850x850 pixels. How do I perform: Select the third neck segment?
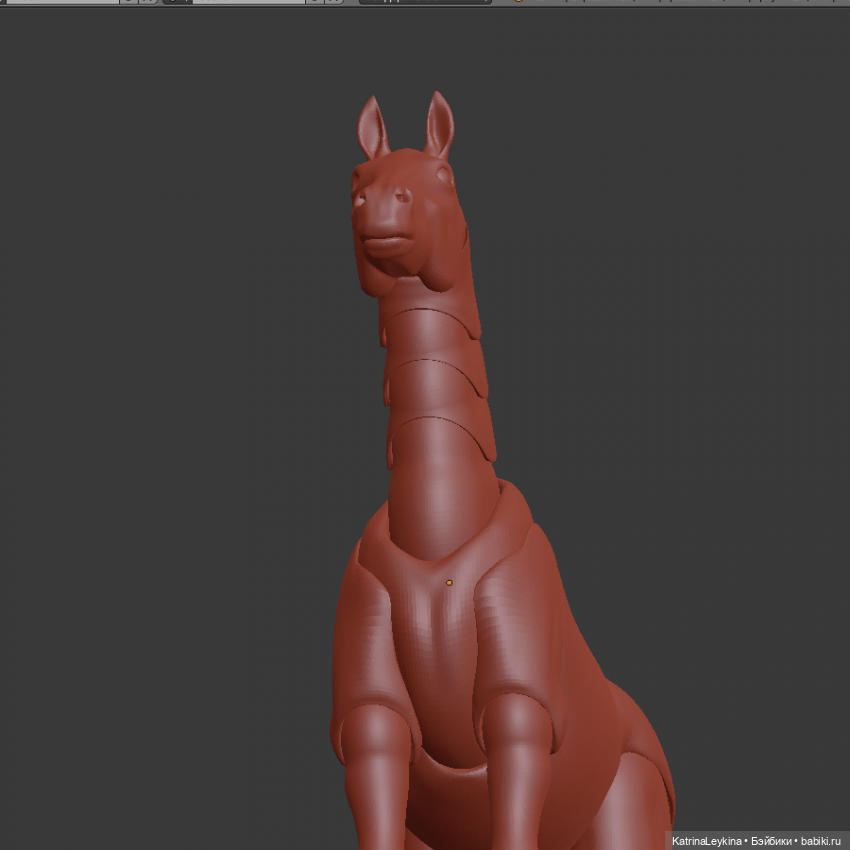pyautogui.click(x=440, y=440)
